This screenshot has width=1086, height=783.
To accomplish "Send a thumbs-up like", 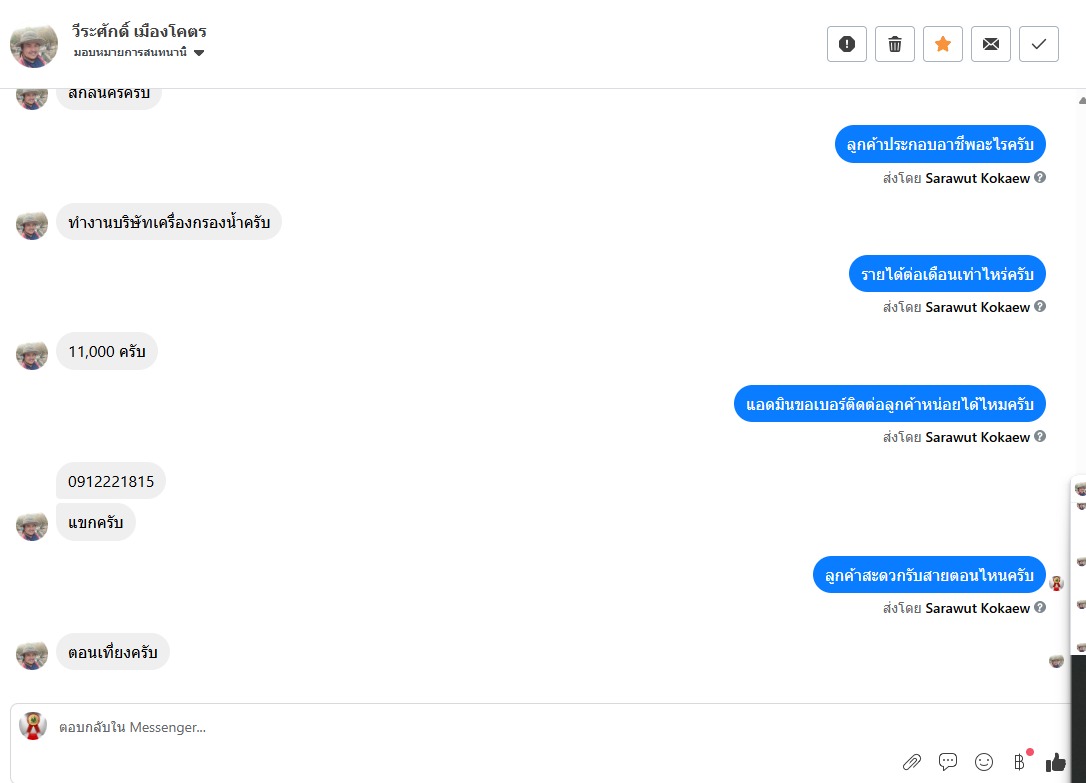I will pyautogui.click(x=1056, y=762).
